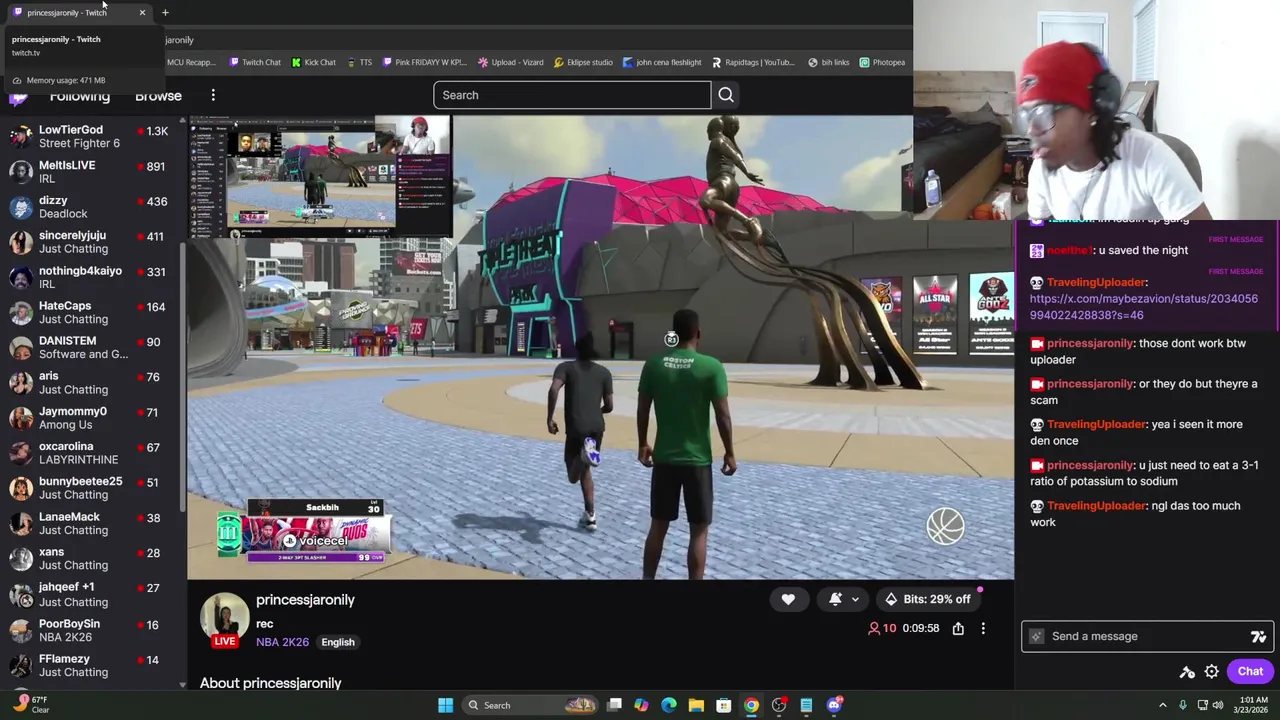This screenshot has width=1280, height=720.
Task: Open Photopea bookmark
Action: click(882, 62)
